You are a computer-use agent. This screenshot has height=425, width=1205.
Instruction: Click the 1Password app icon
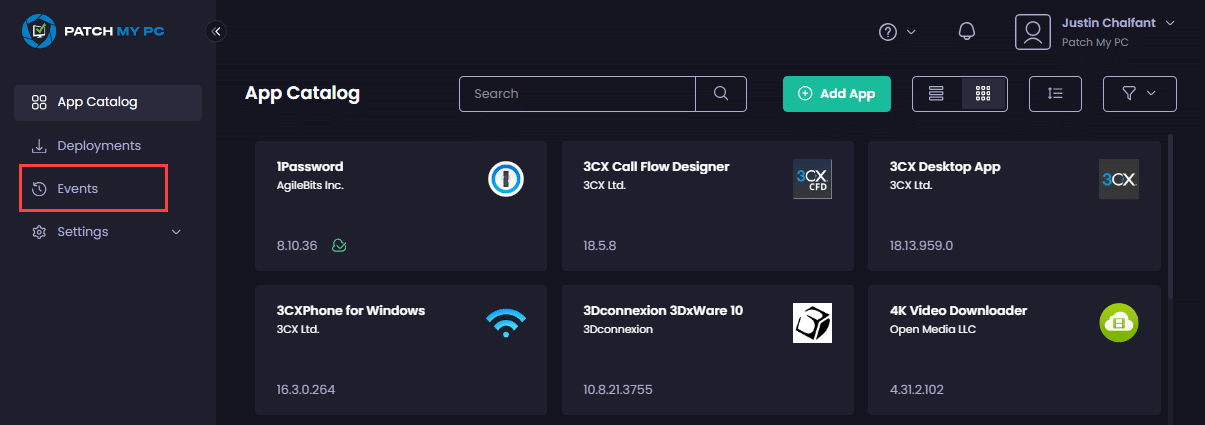click(x=506, y=179)
